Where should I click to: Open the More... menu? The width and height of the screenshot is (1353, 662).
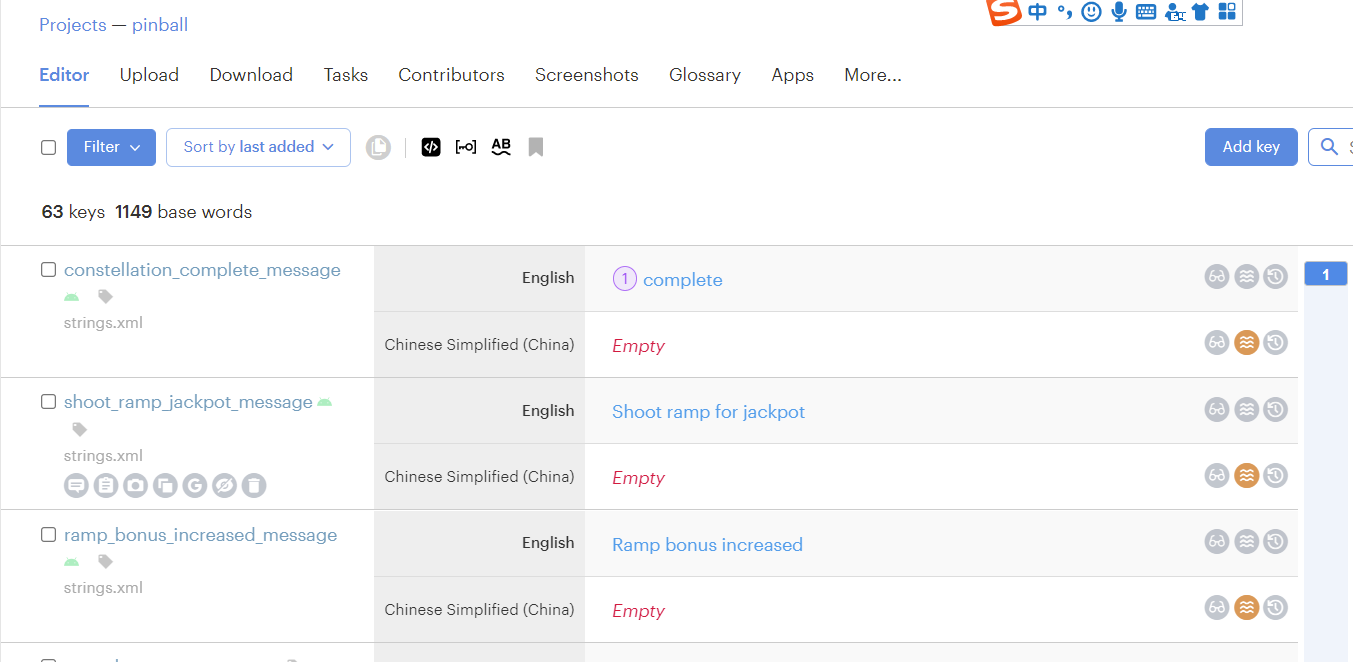click(x=872, y=75)
